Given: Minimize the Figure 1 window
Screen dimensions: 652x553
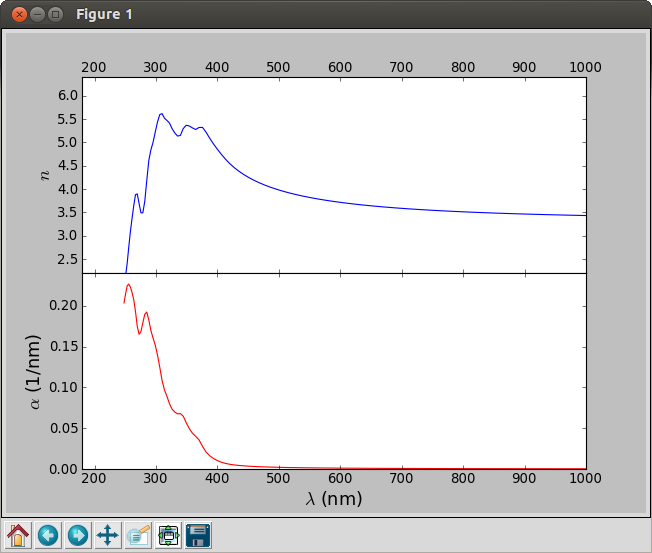Looking at the screenshot, I should pos(37,14).
